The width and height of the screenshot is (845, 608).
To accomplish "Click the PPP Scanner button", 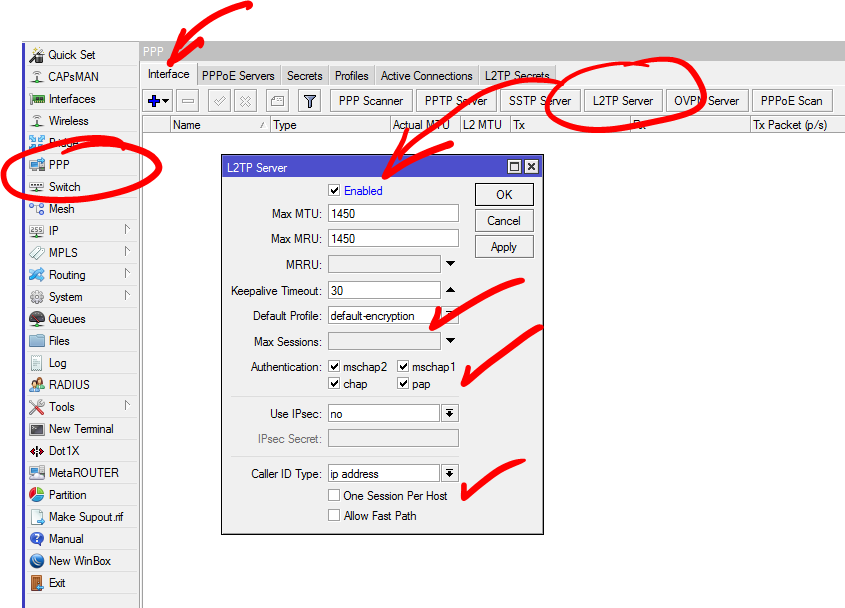I will 370,101.
